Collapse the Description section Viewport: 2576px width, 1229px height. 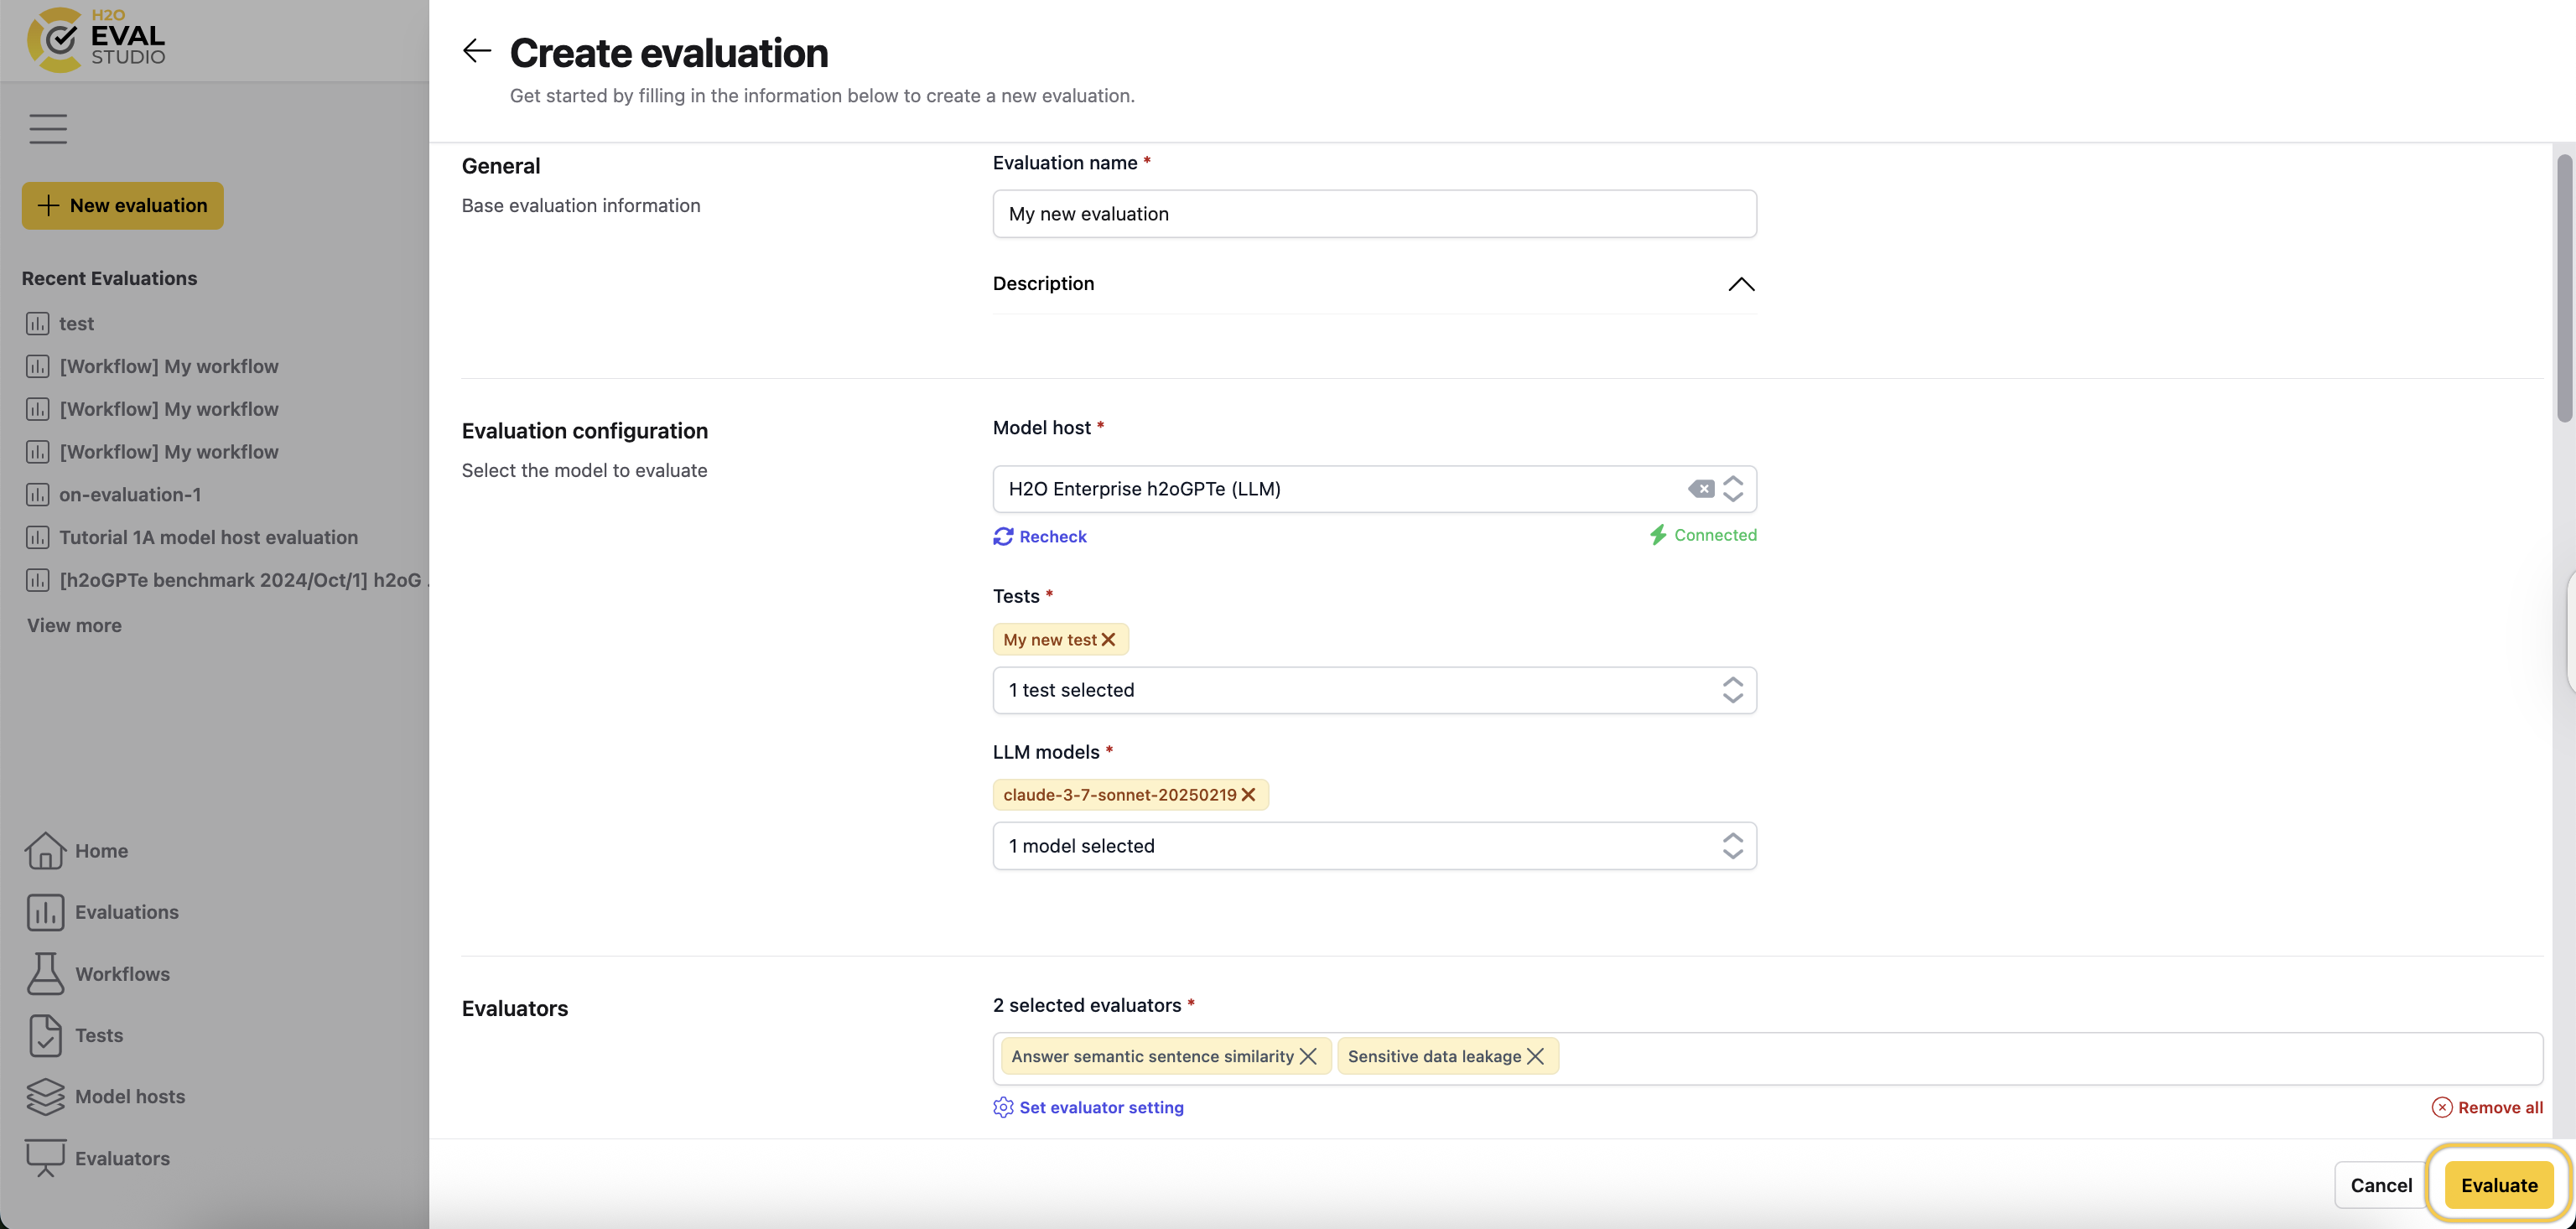[x=1740, y=284]
